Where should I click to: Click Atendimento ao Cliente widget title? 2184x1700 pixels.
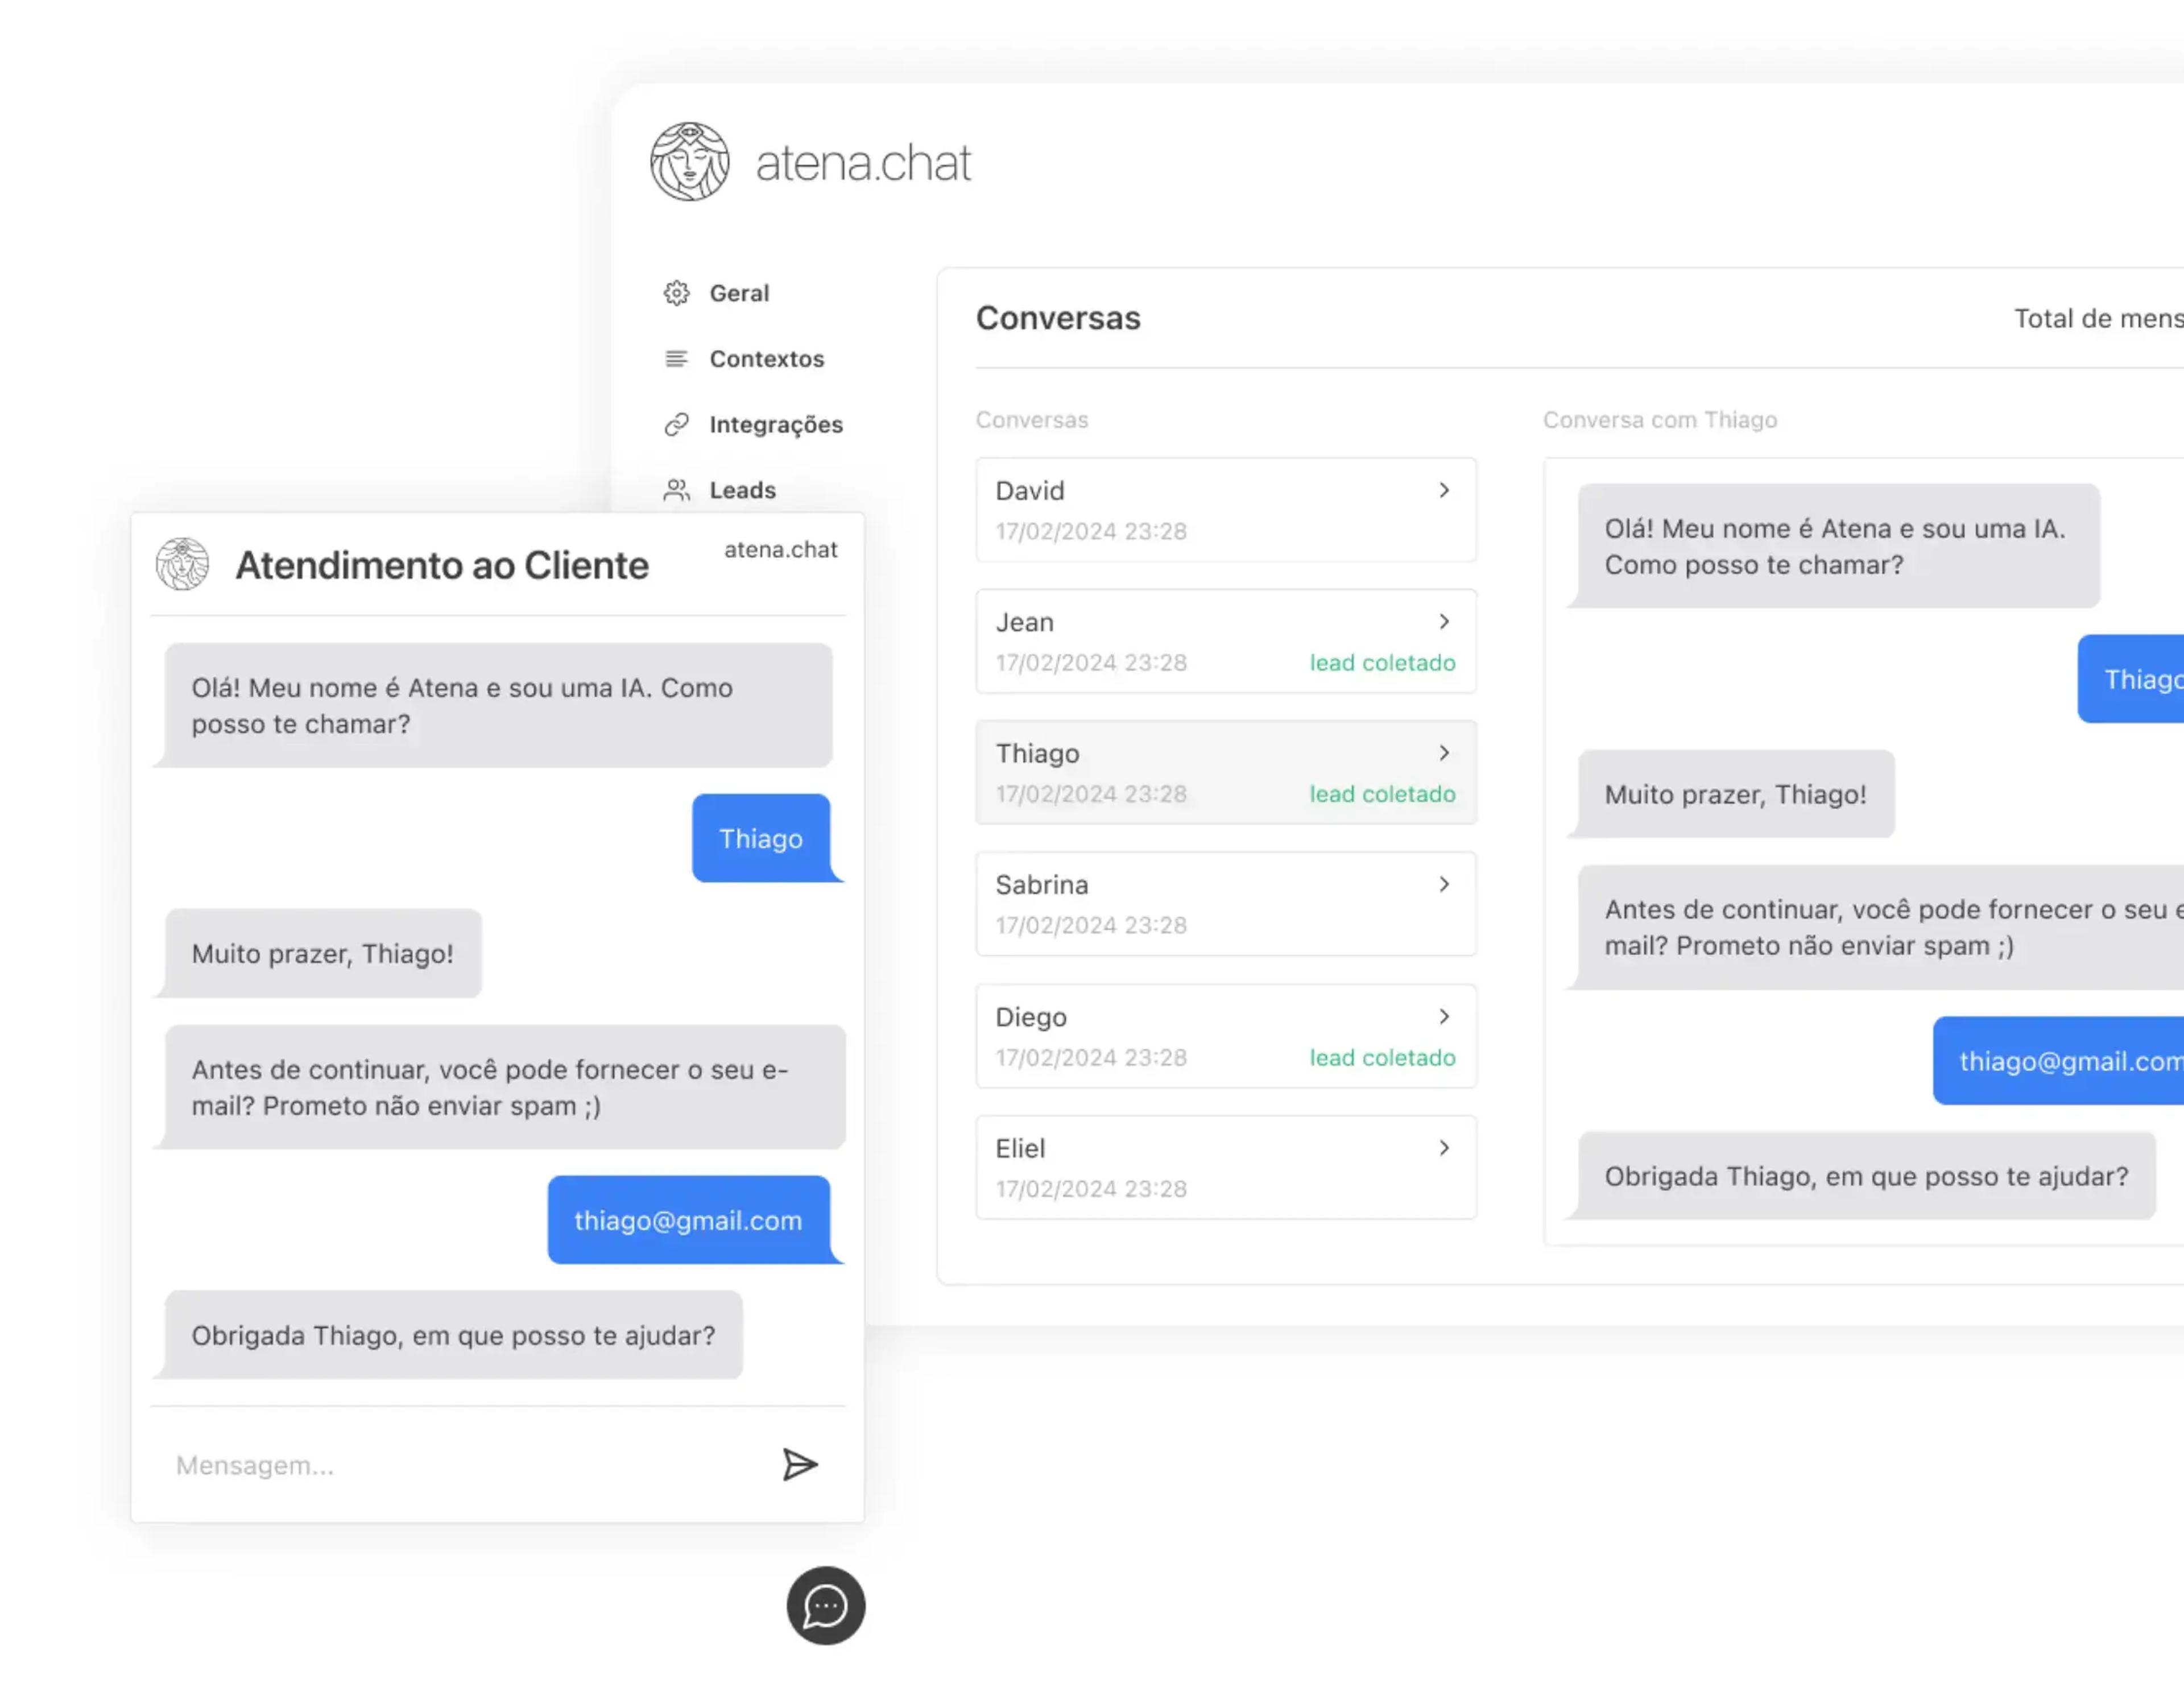click(442, 565)
